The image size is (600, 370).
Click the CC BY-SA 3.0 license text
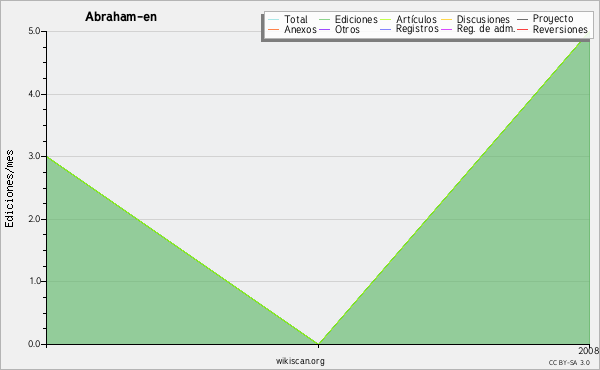[x=569, y=362]
